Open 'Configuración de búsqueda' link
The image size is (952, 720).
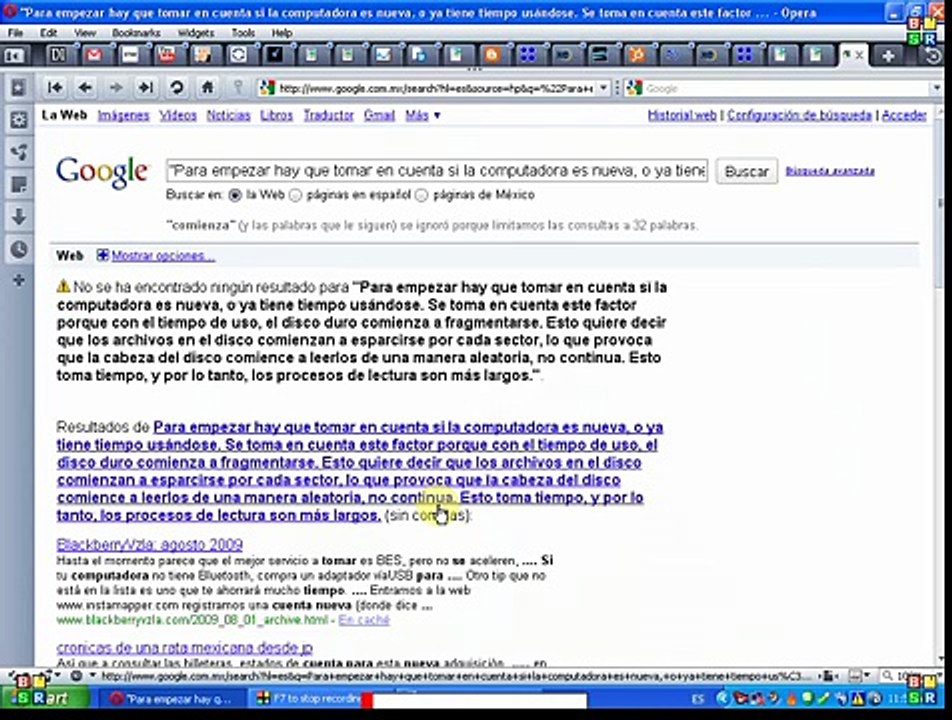799,115
